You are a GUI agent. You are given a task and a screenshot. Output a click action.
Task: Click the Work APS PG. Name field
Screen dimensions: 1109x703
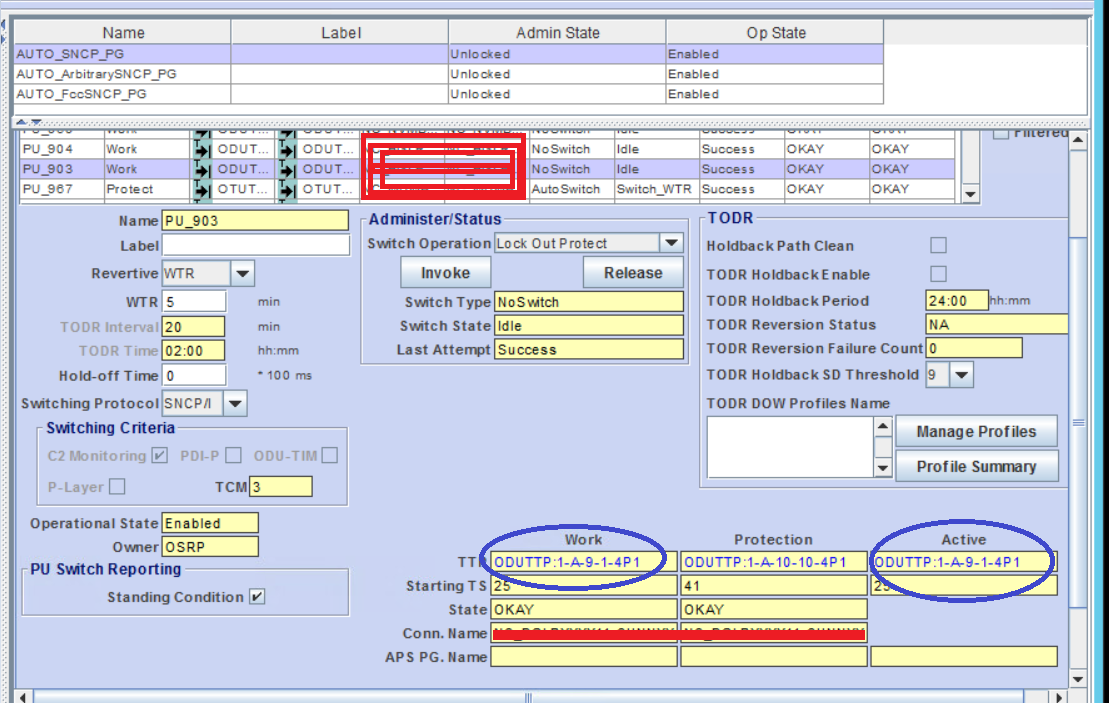click(x=584, y=657)
